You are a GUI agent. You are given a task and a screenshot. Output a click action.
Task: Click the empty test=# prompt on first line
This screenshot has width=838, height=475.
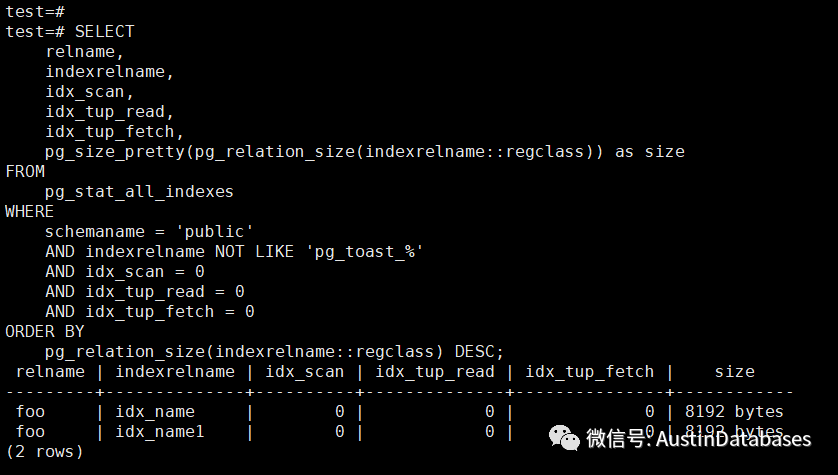(34, 11)
